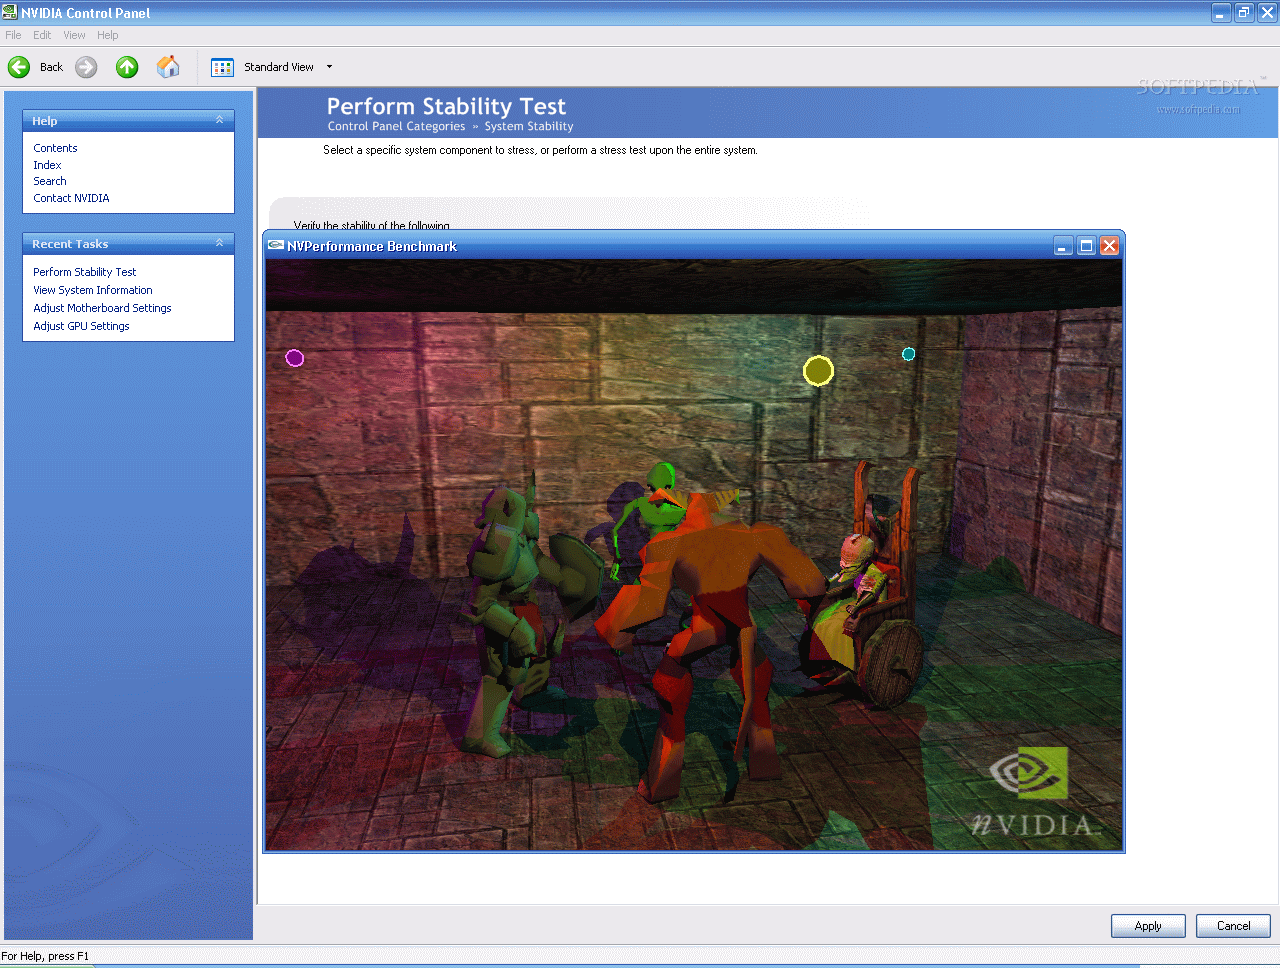Open the Contact NVIDIA link
Image resolution: width=1280 pixels, height=968 pixels.
[x=71, y=198]
